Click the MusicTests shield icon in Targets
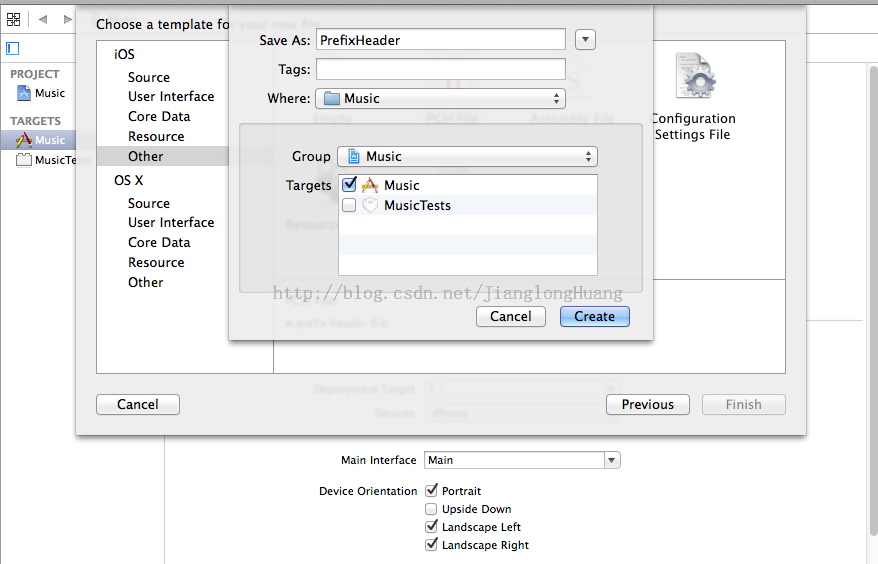The width and height of the screenshot is (878, 564). click(370, 206)
